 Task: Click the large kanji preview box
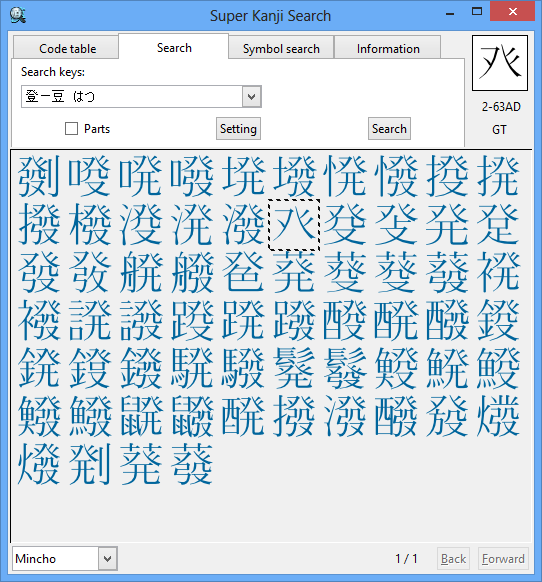coord(500,63)
